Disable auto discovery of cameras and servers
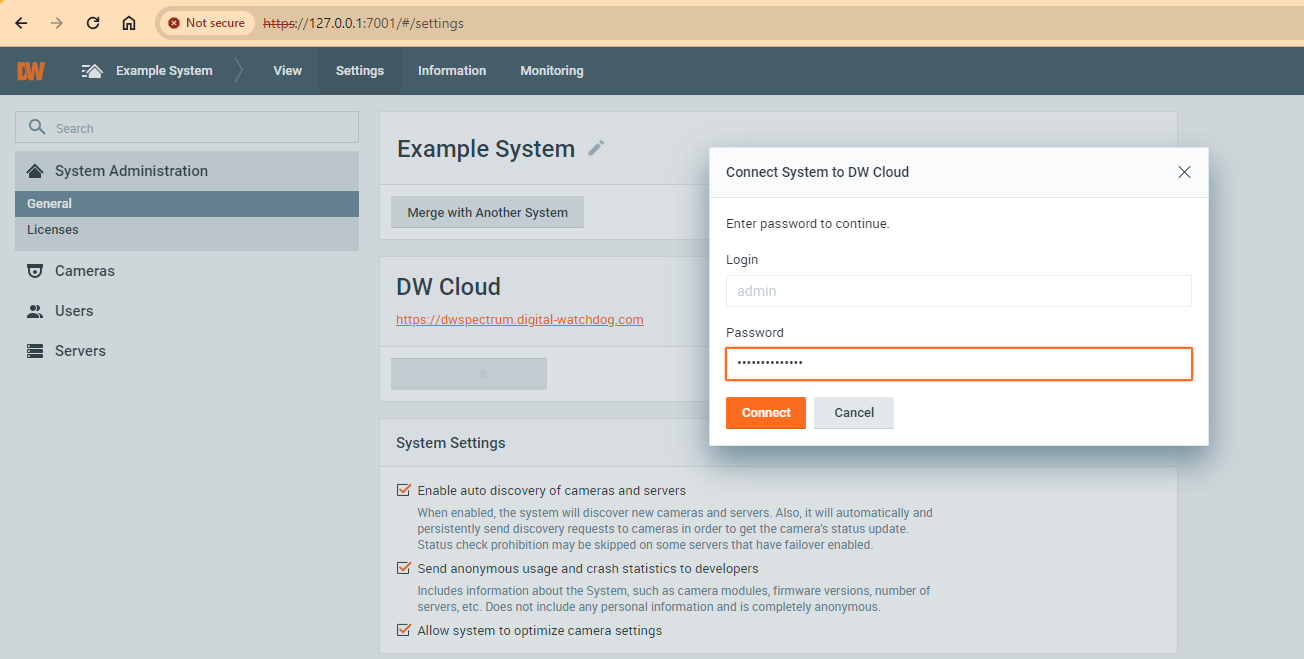The height and width of the screenshot is (659, 1304). 404,490
